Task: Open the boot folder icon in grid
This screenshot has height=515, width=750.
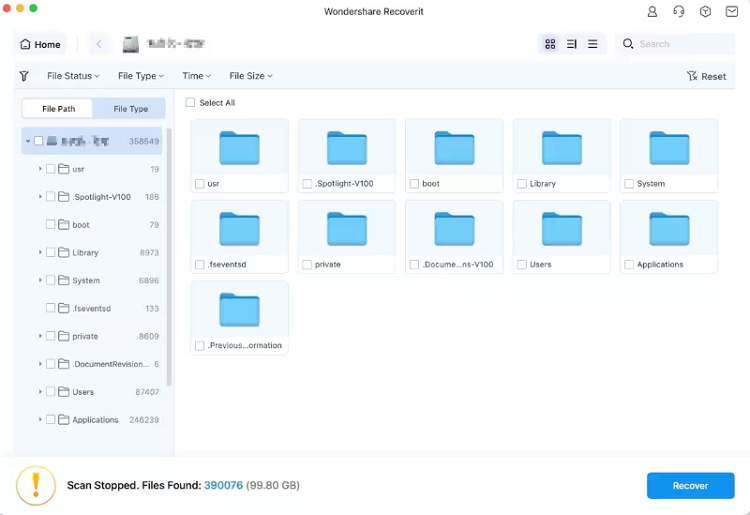Action: (x=454, y=148)
